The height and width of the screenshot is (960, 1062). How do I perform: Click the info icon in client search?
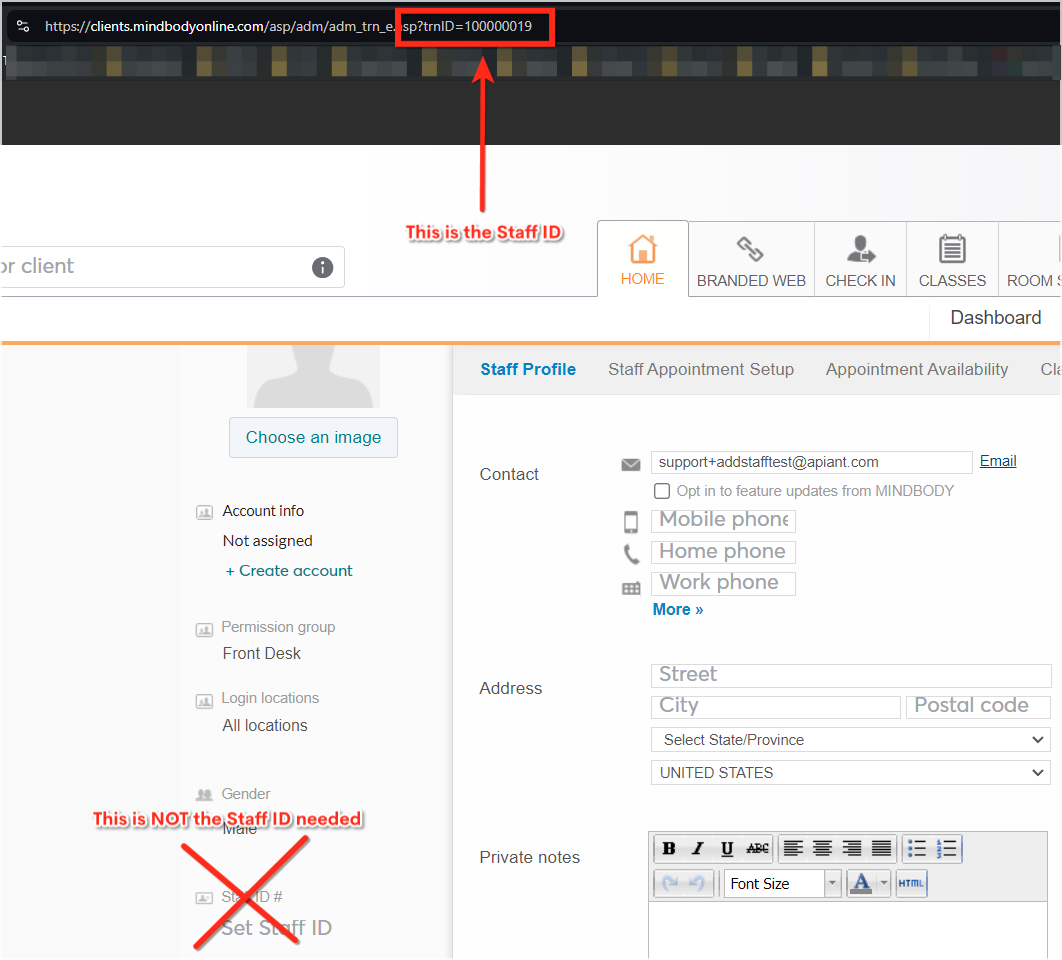click(x=322, y=267)
